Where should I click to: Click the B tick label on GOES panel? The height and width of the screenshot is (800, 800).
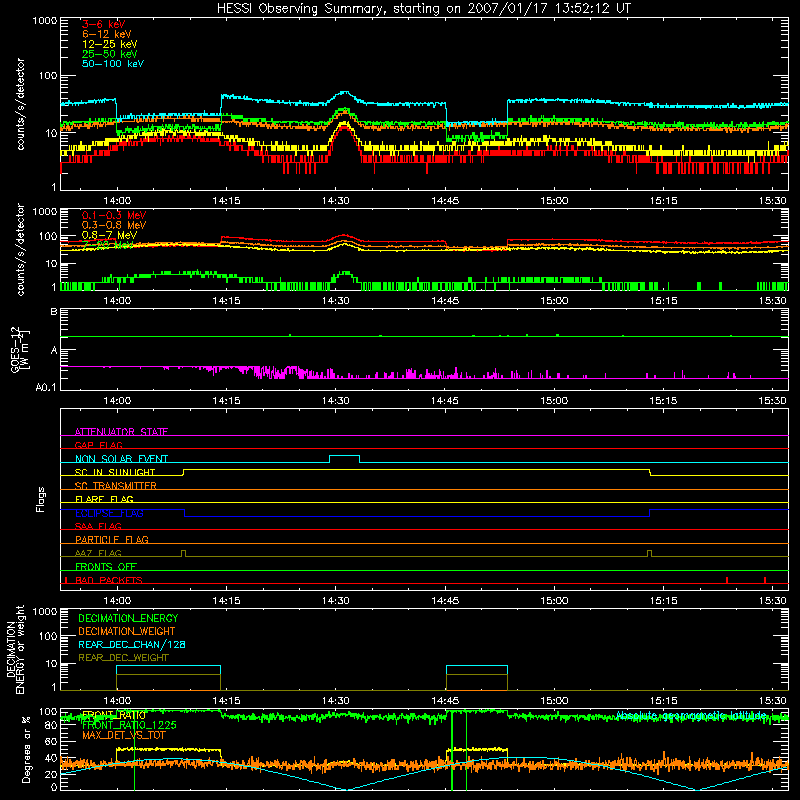click(54, 312)
